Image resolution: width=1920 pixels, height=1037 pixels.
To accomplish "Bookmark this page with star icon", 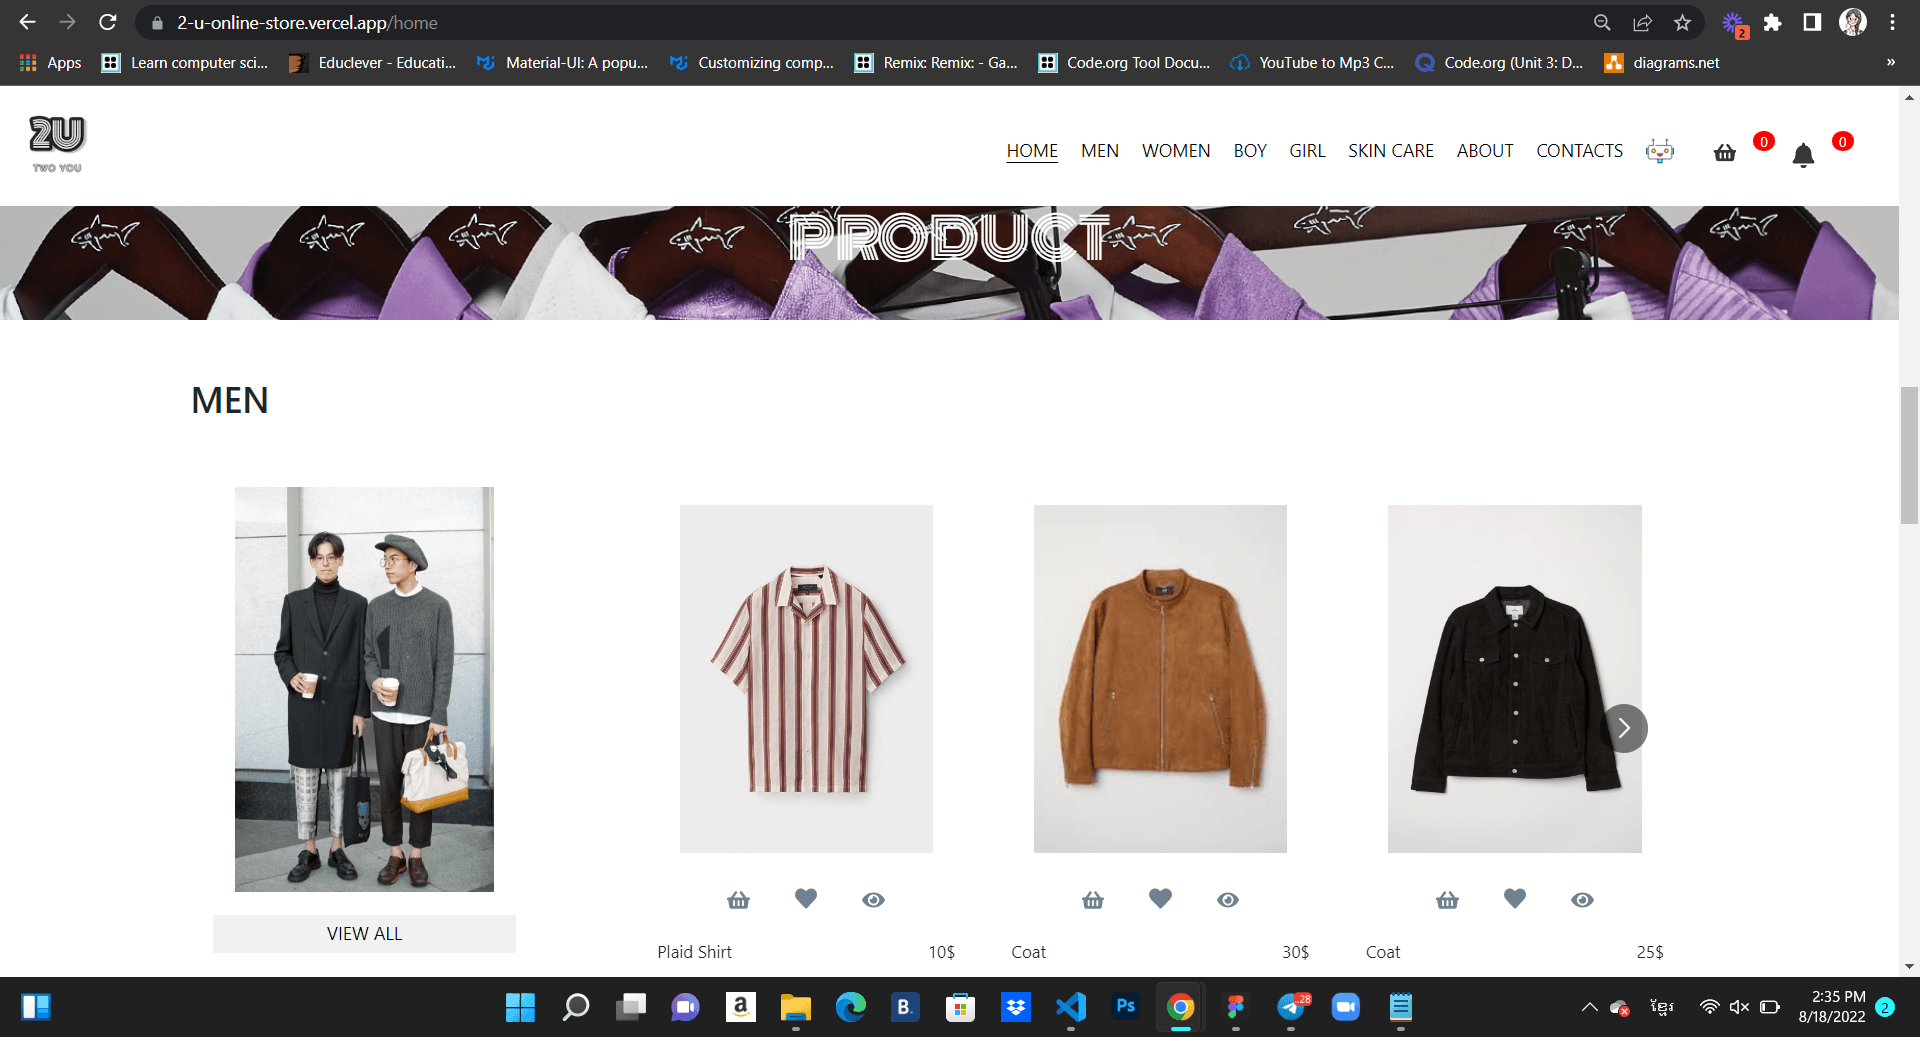I will point(1682,22).
